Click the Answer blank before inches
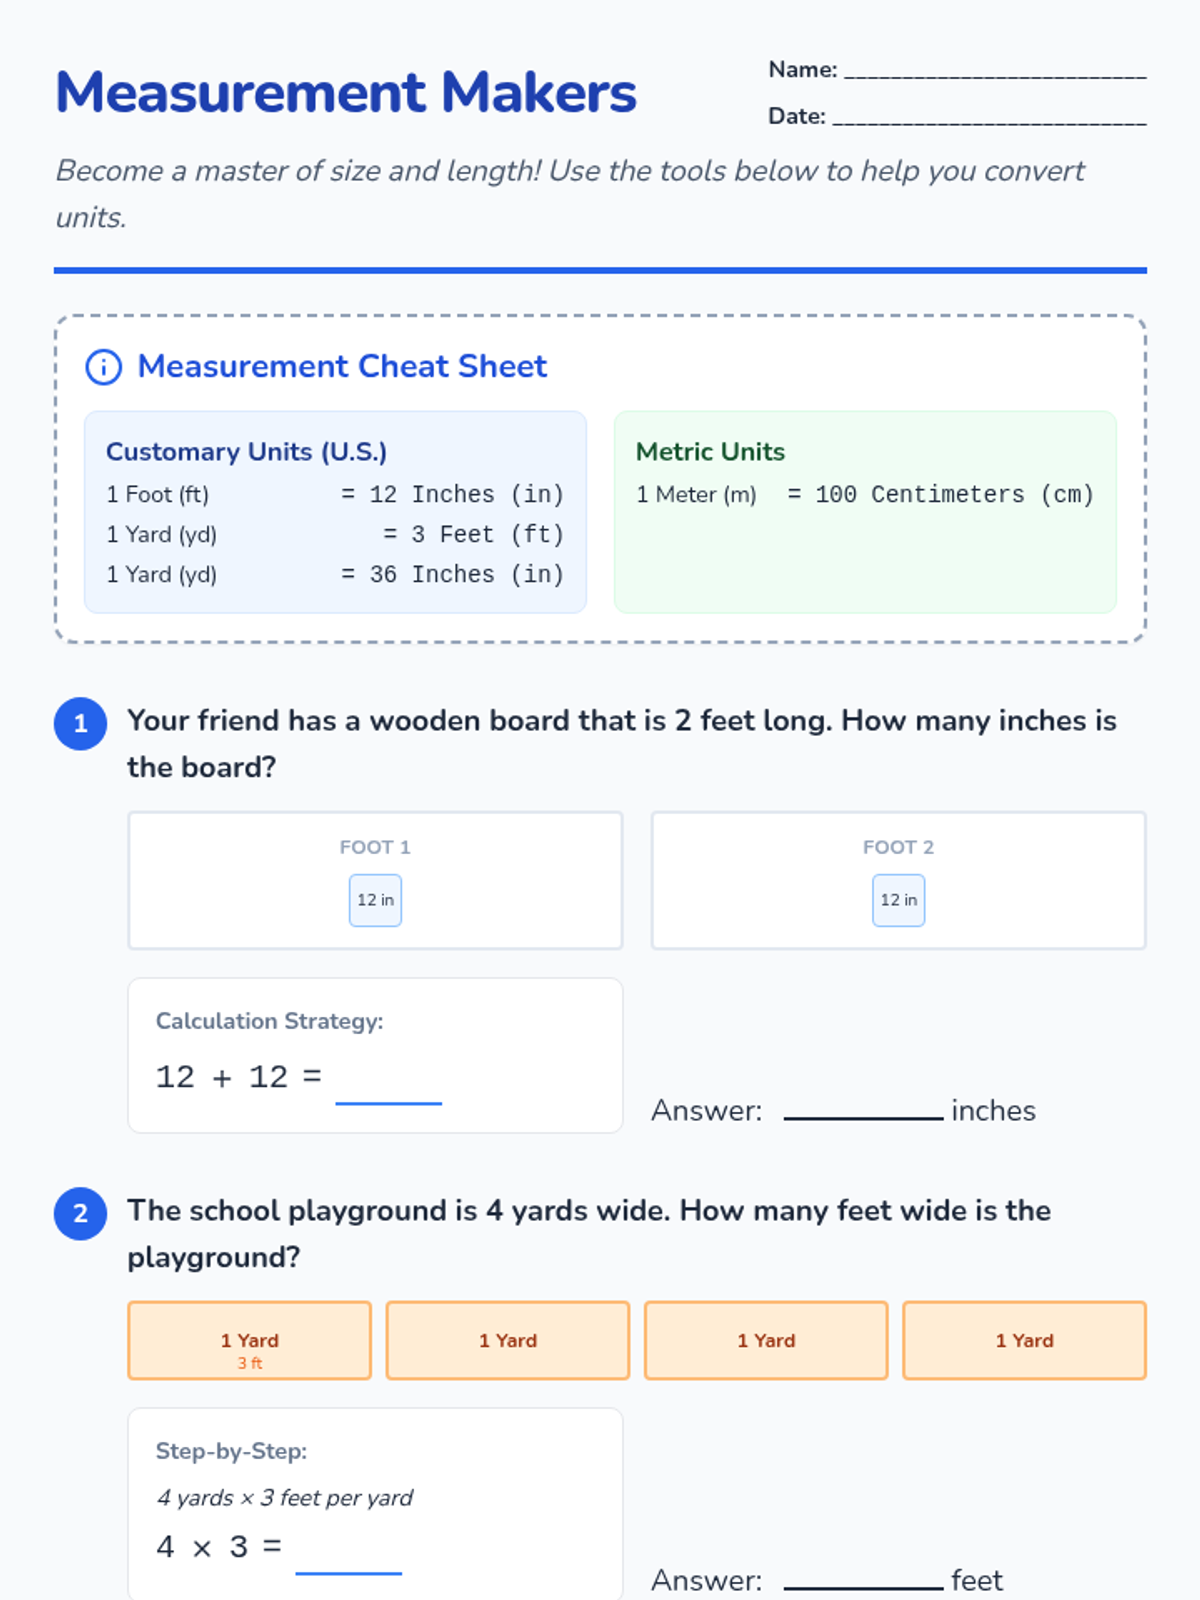 point(864,1108)
